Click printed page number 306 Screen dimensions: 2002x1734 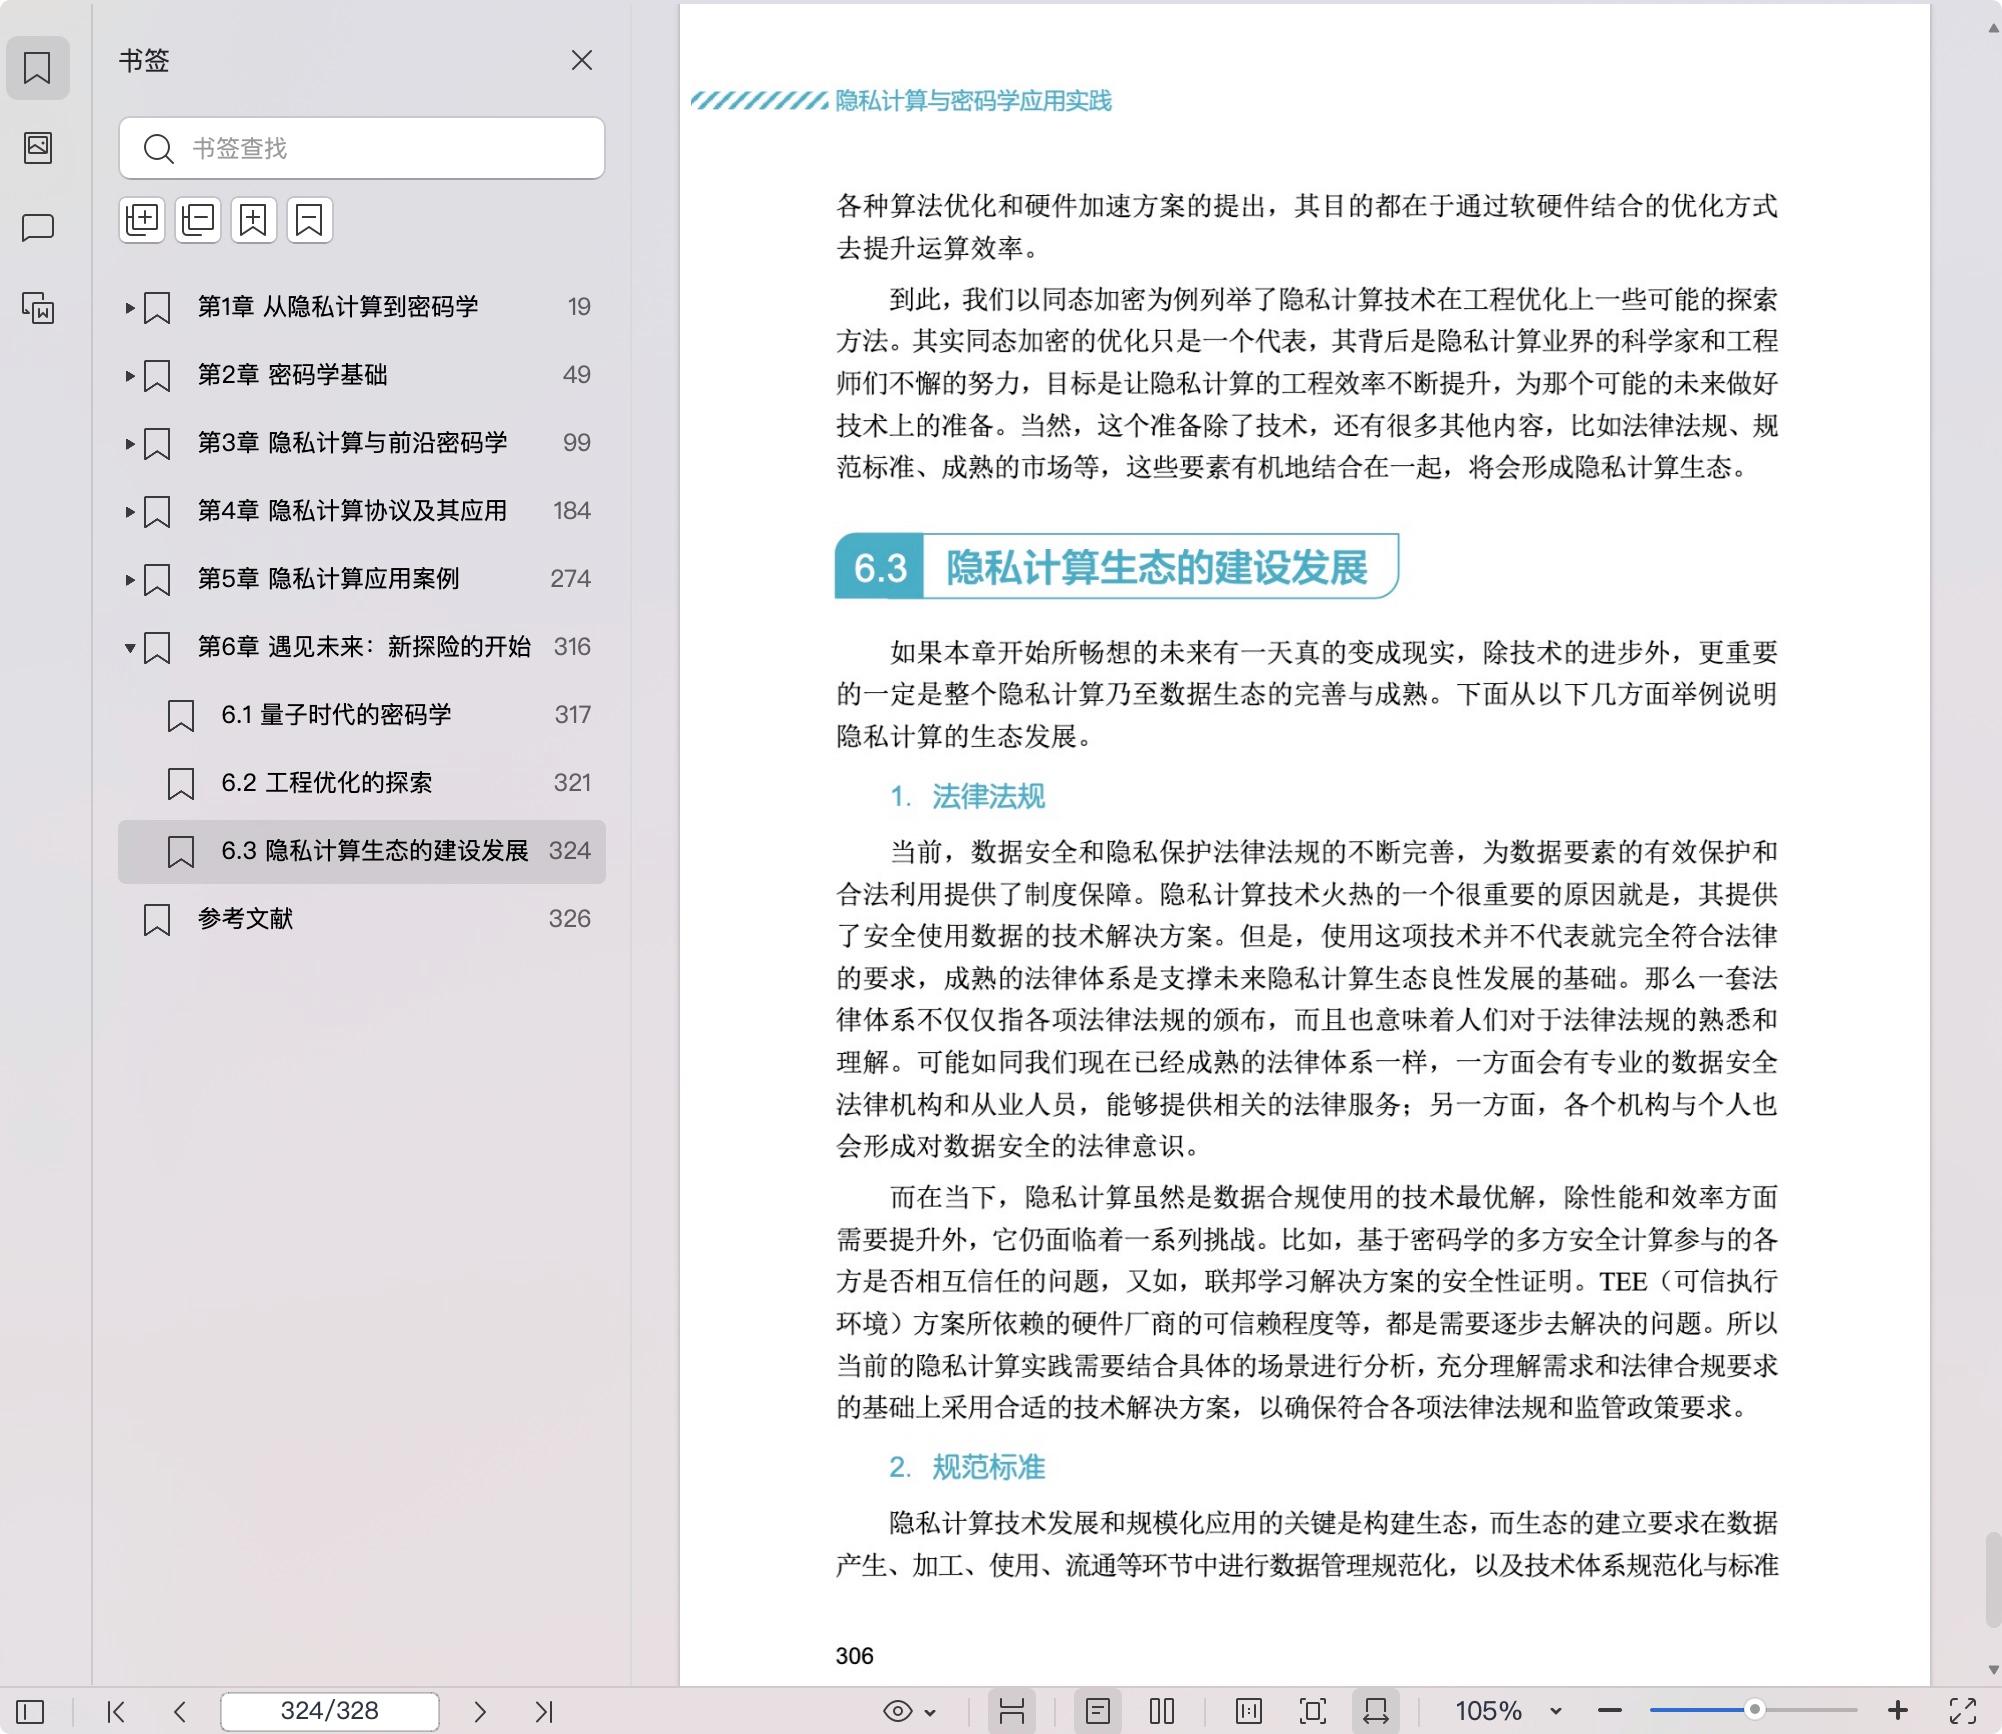[x=854, y=1656]
